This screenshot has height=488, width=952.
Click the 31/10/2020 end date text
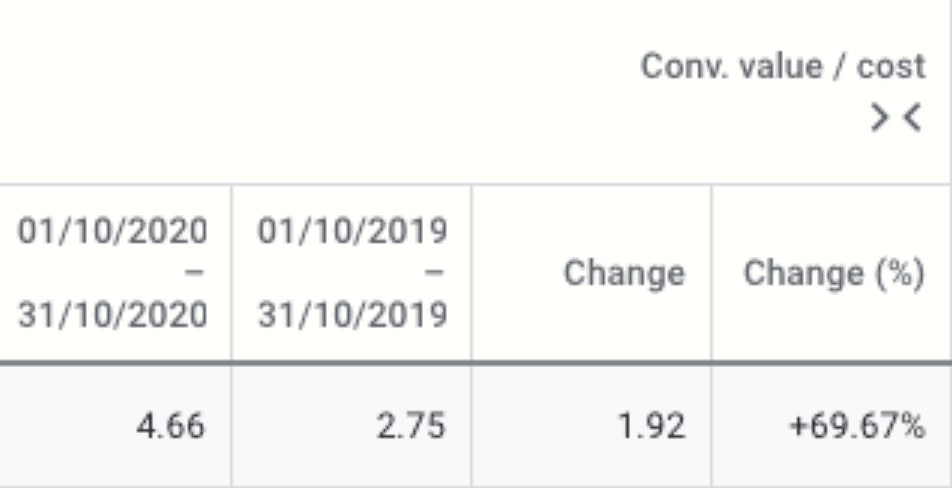click(x=113, y=315)
